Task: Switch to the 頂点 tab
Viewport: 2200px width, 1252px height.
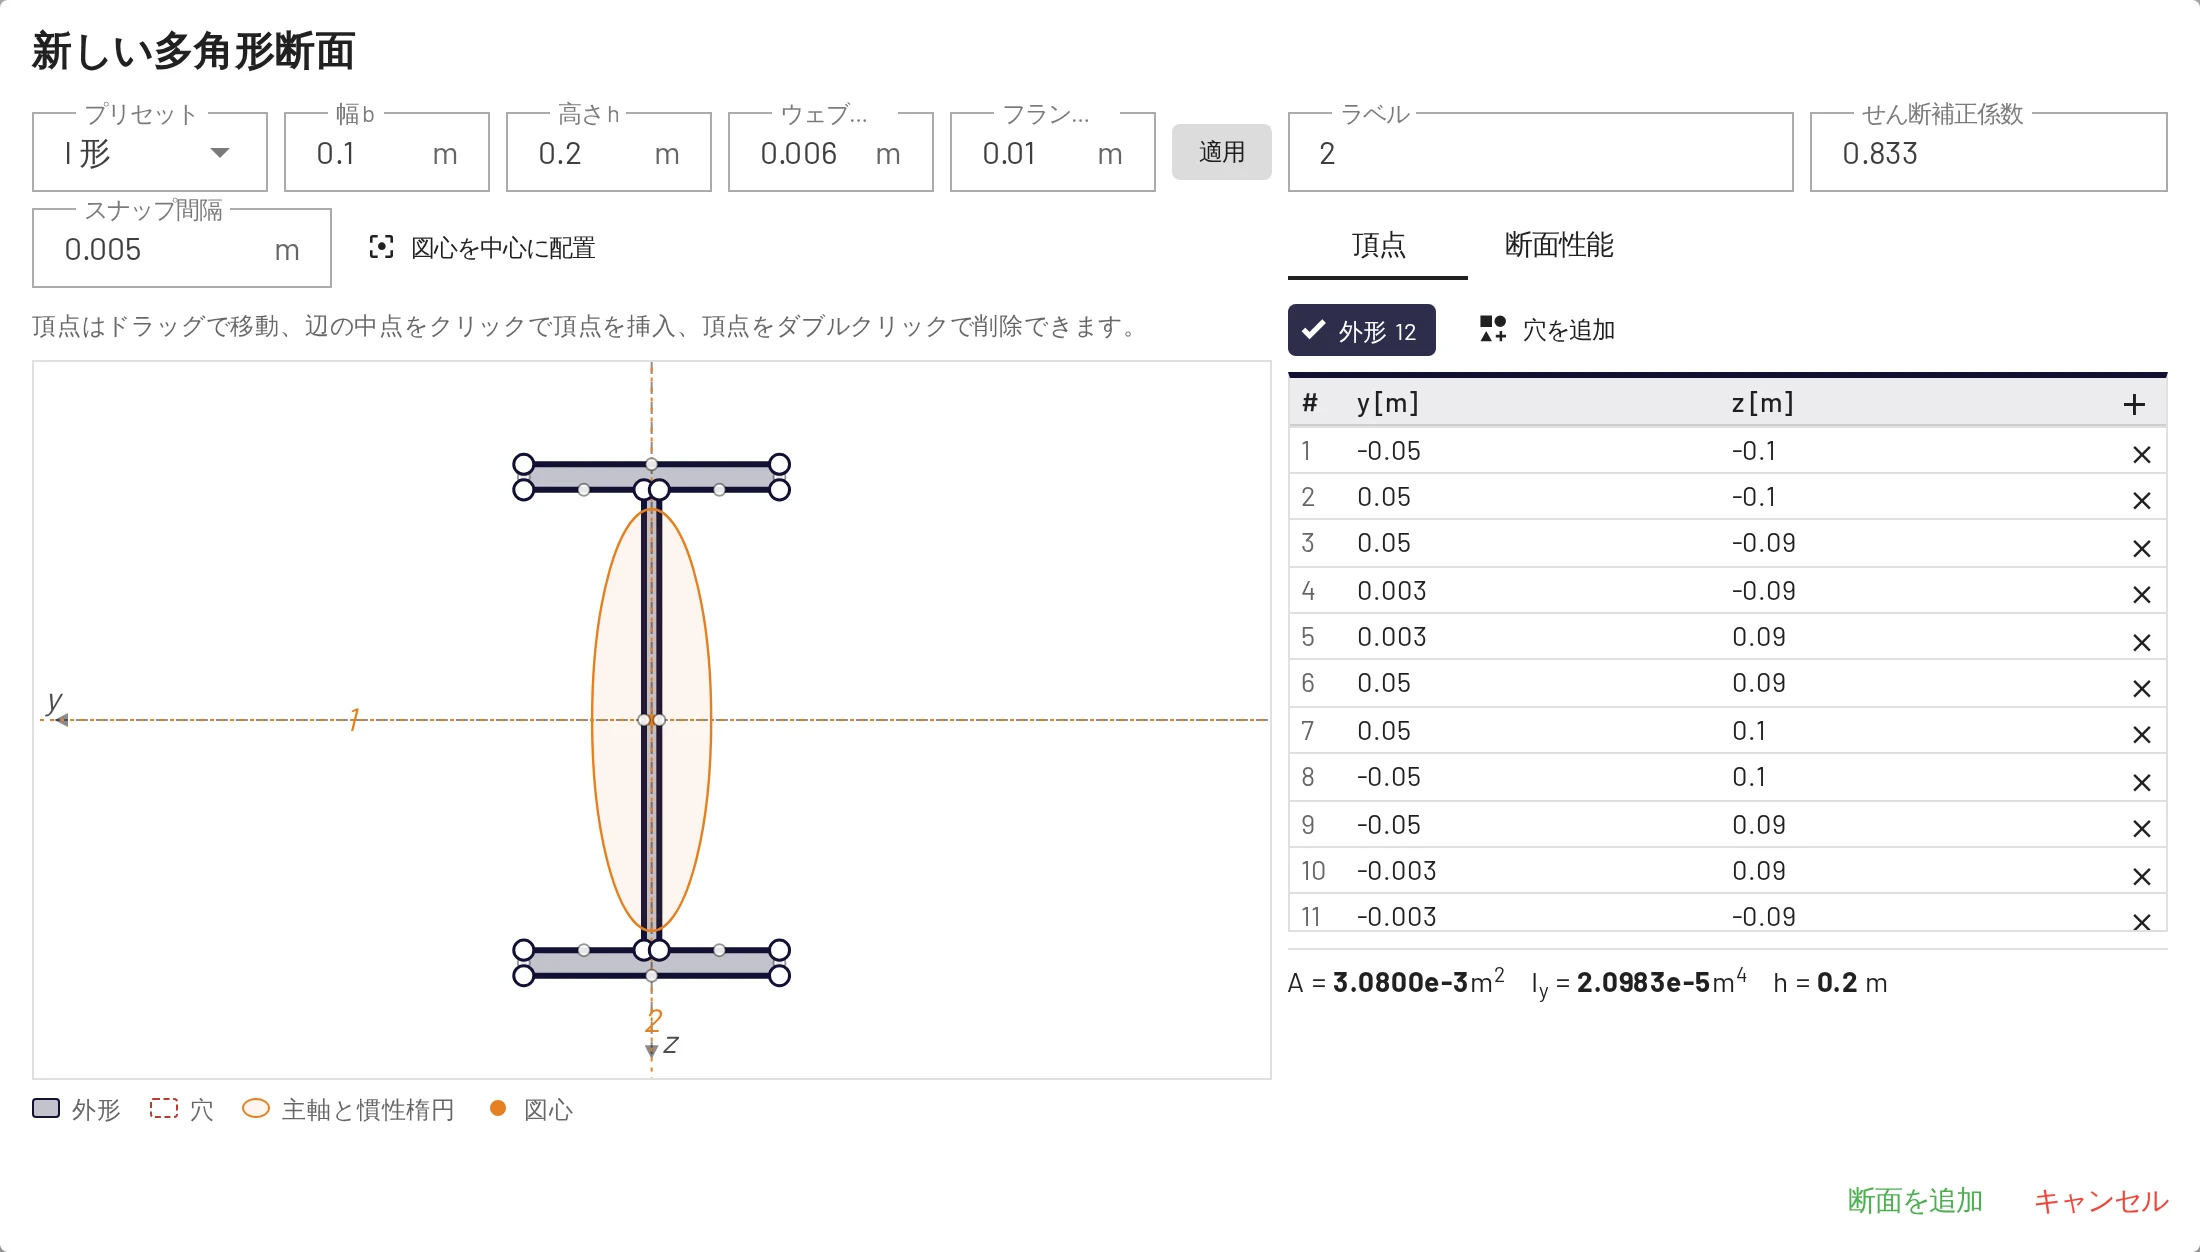Action: click(x=1378, y=245)
